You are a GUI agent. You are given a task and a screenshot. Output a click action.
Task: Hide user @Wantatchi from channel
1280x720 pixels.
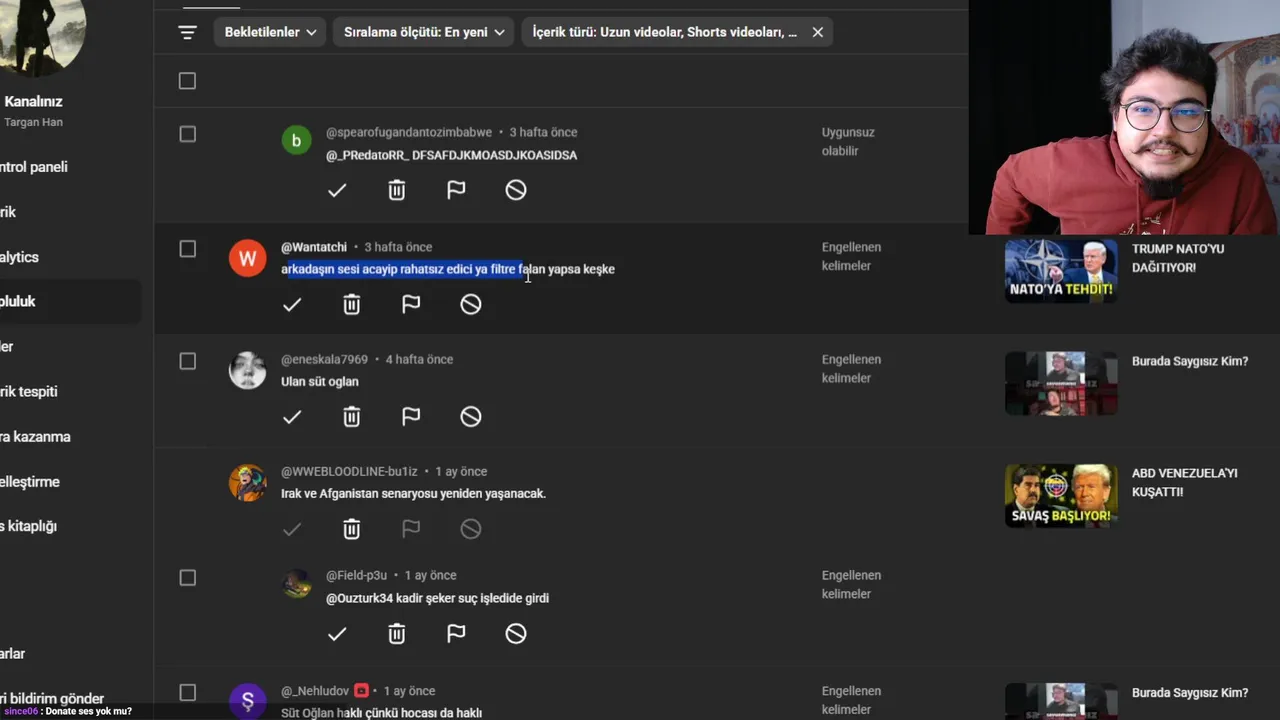(x=471, y=304)
